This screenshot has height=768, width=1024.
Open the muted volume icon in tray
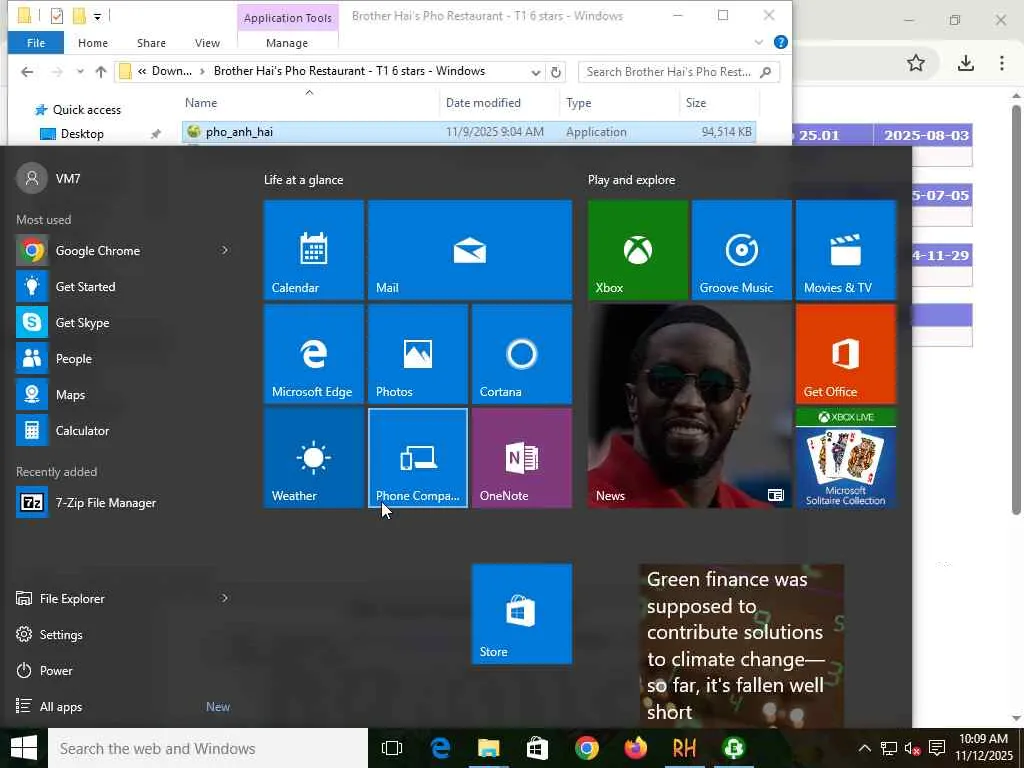pos(912,748)
